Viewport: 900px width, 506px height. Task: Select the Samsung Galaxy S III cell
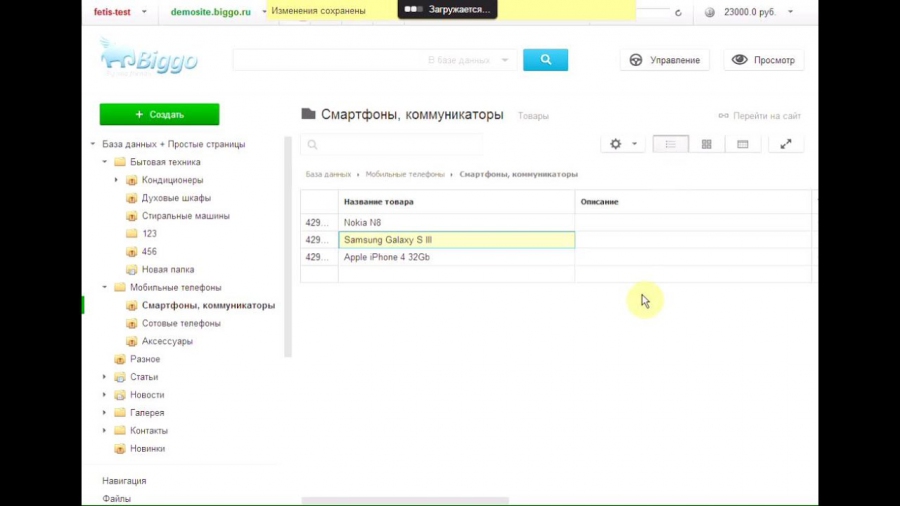click(456, 240)
